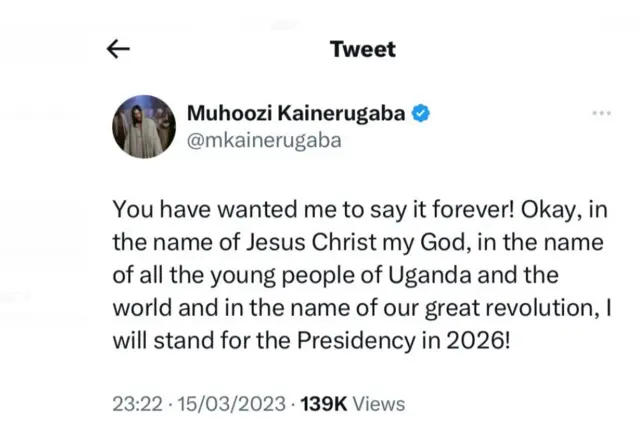Click the blue verified badge
The height and width of the screenshot is (427, 640).
[x=424, y=114]
